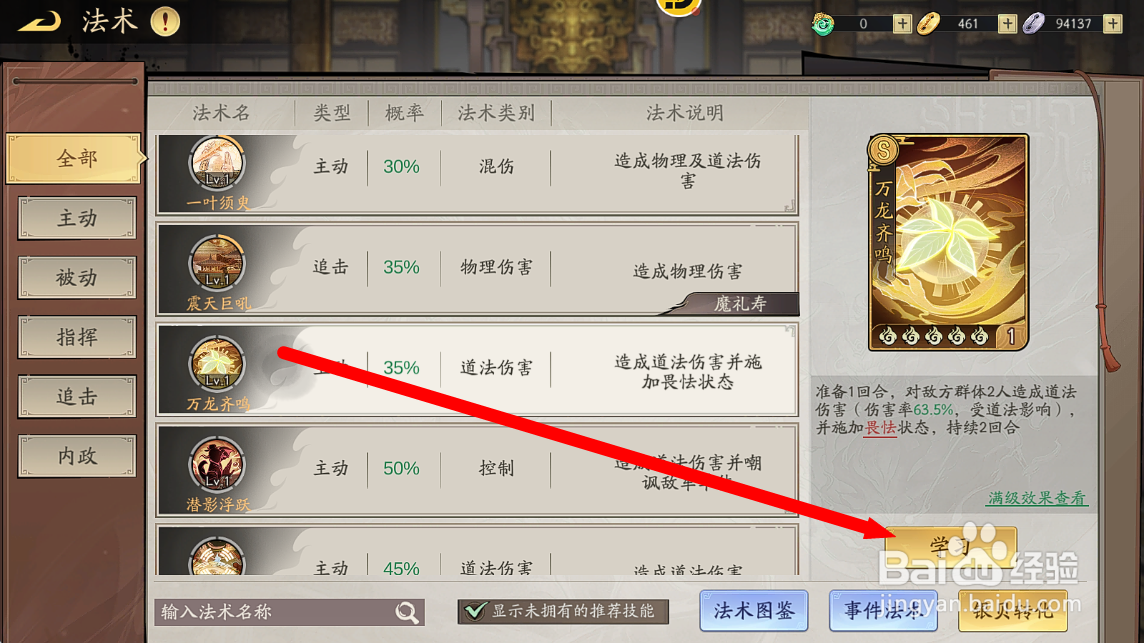The width and height of the screenshot is (1144, 643).
Task: Switch to the 被动 category tab
Action: pyautogui.click(x=77, y=277)
